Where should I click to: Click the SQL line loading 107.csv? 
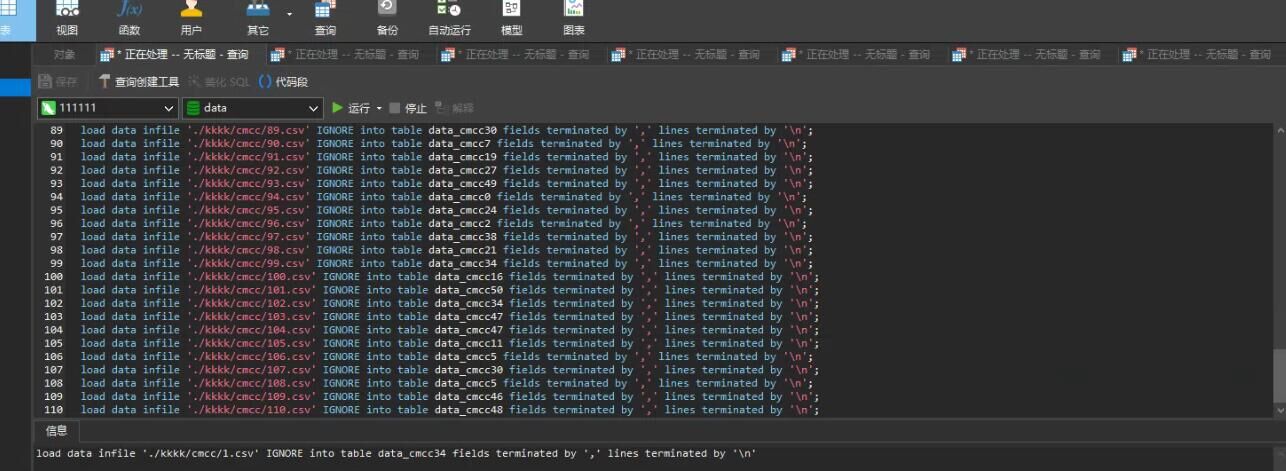pos(450,370)
